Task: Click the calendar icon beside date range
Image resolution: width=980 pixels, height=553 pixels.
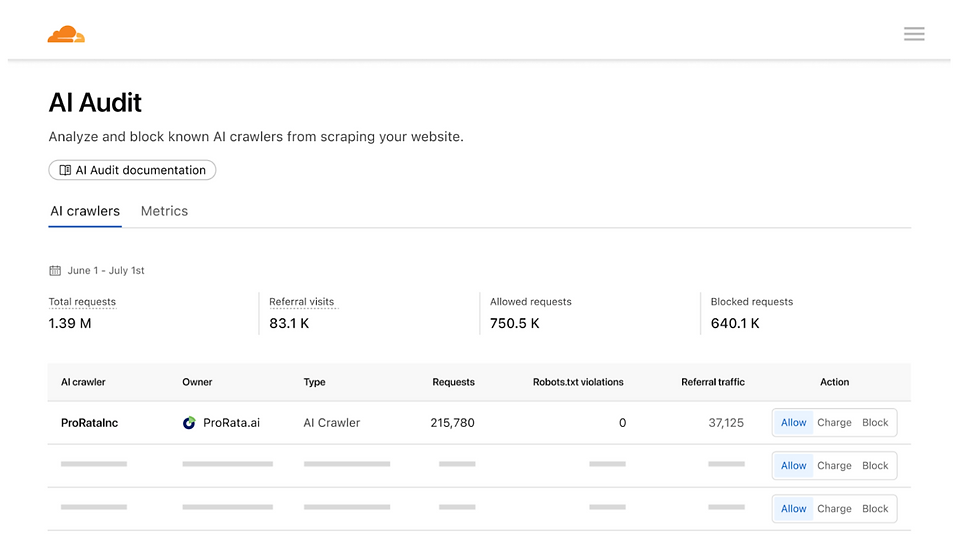Action: pos(55,271)
